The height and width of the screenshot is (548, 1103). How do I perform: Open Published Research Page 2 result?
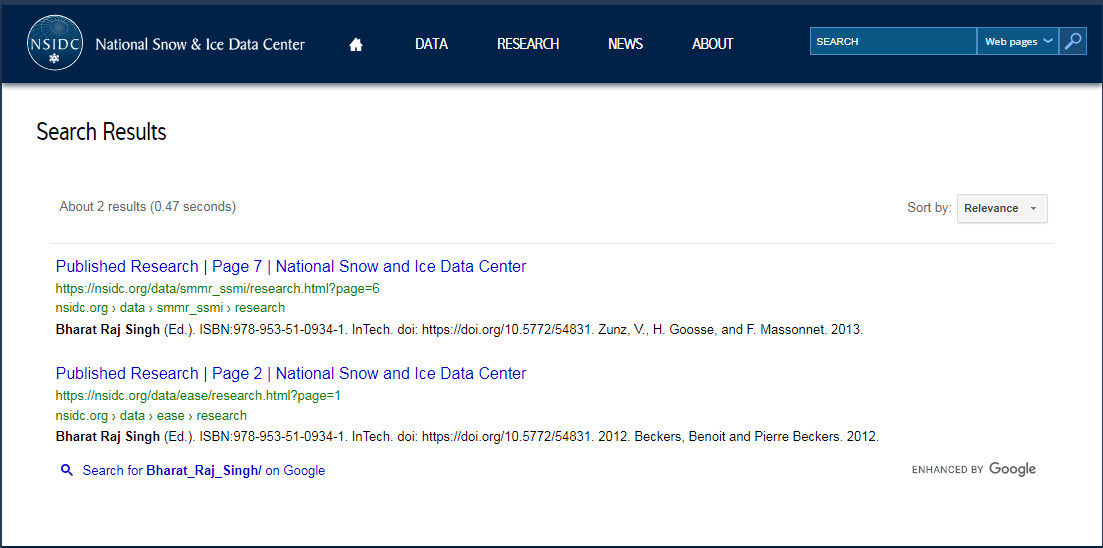291,374
